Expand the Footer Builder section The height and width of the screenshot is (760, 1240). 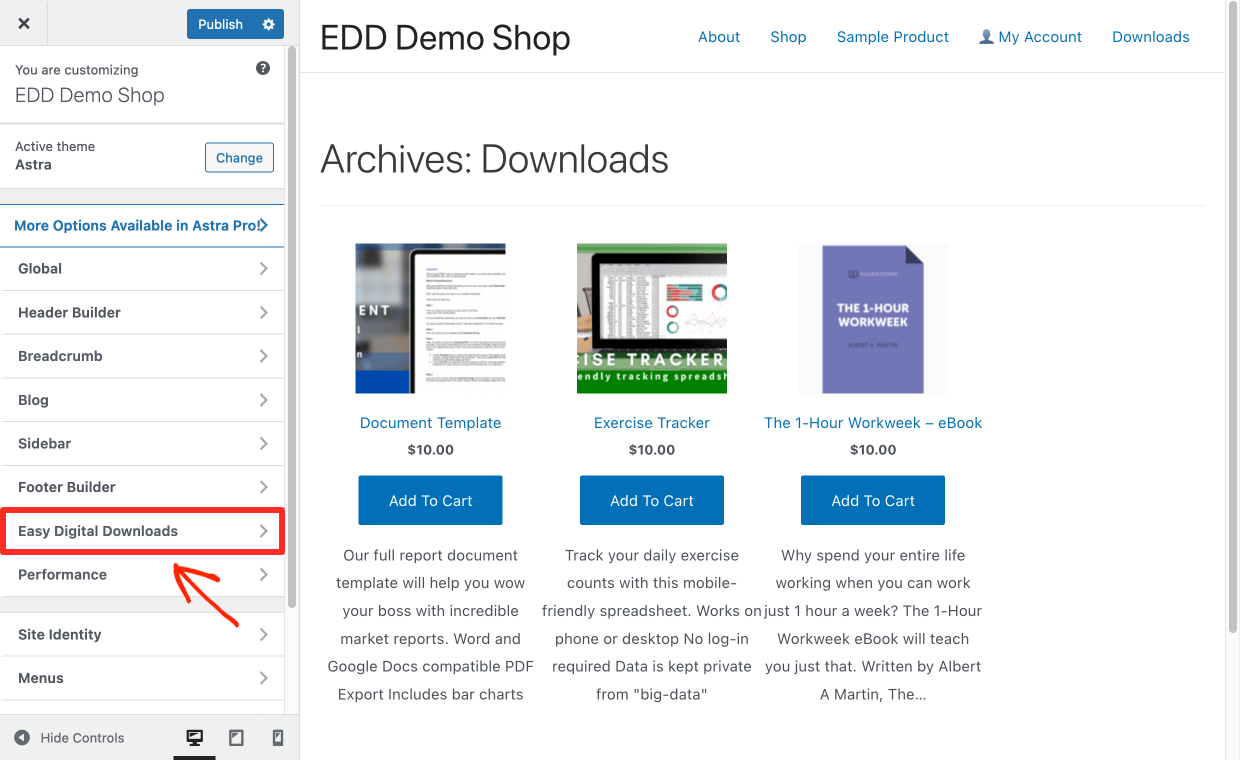pyautogui.click(x=142, y=487)
